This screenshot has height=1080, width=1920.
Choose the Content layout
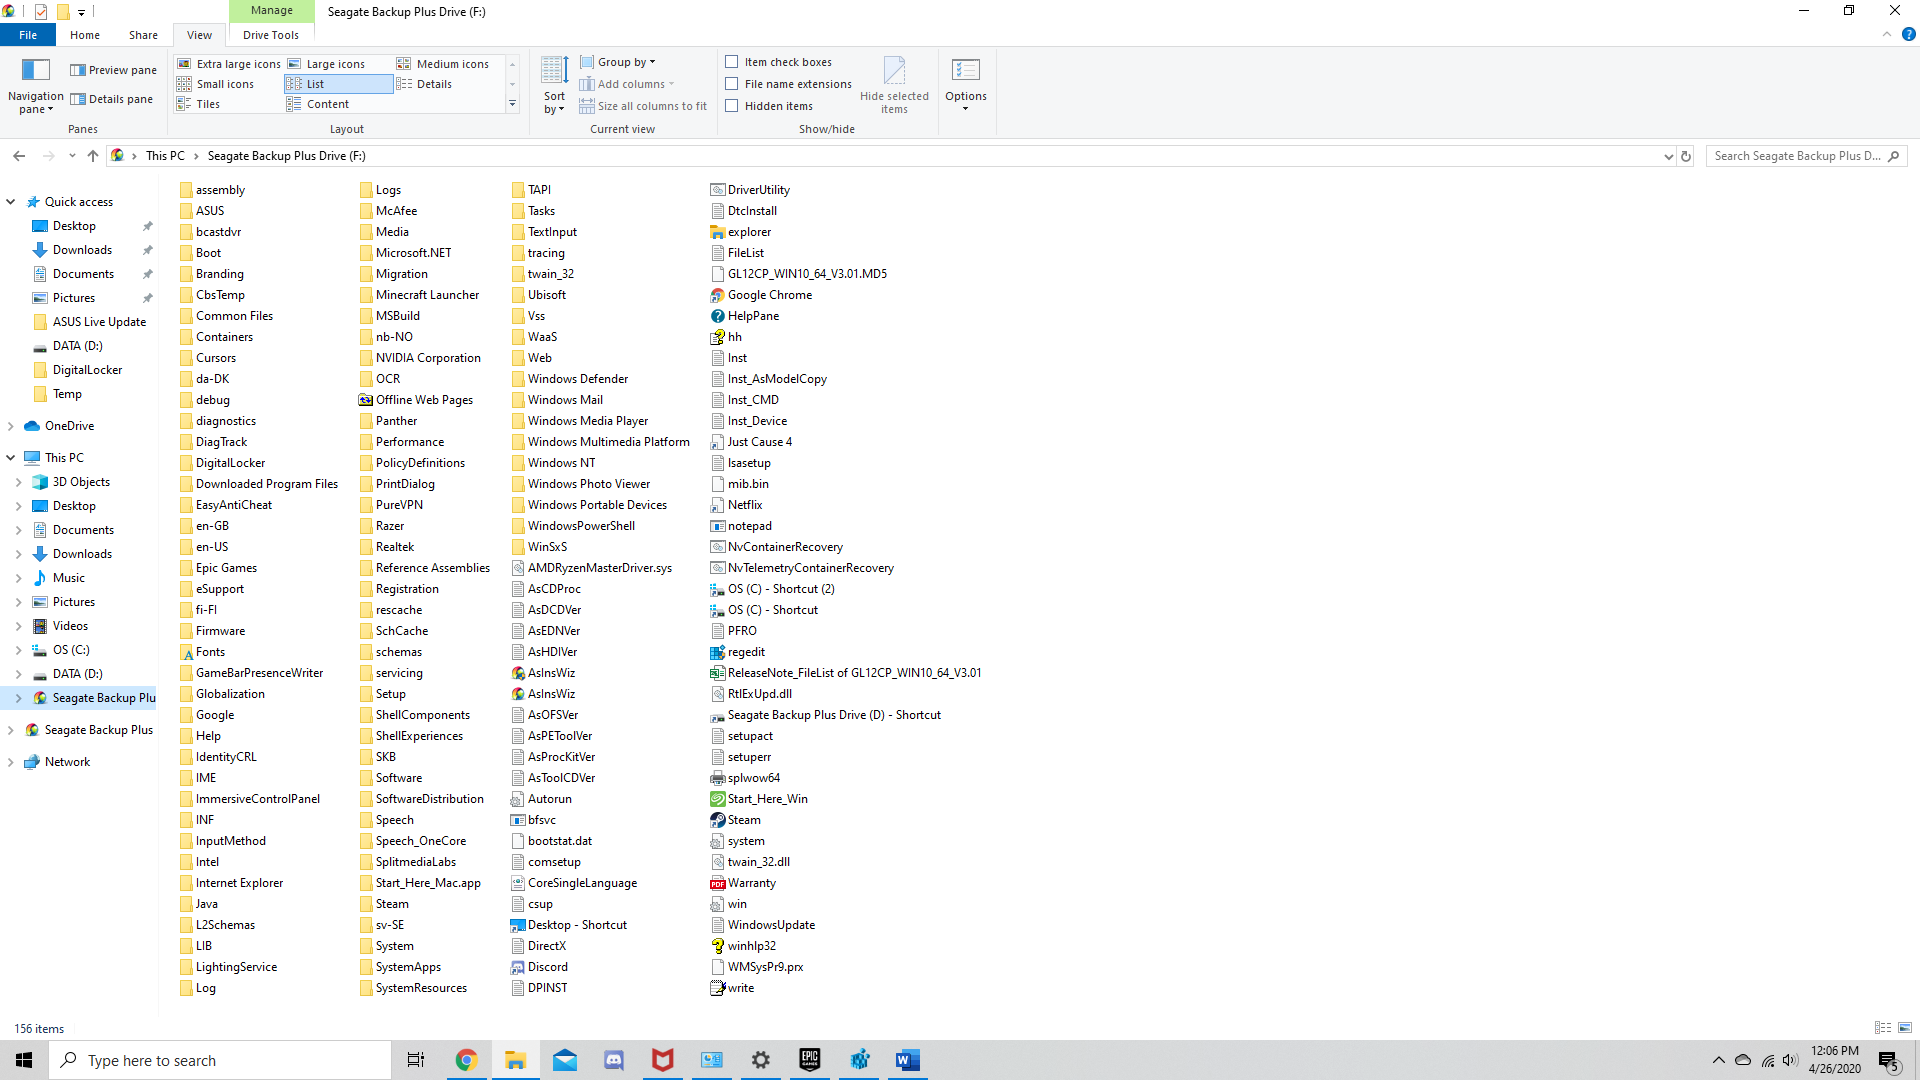pyautogui.click(x=318, y=104)
